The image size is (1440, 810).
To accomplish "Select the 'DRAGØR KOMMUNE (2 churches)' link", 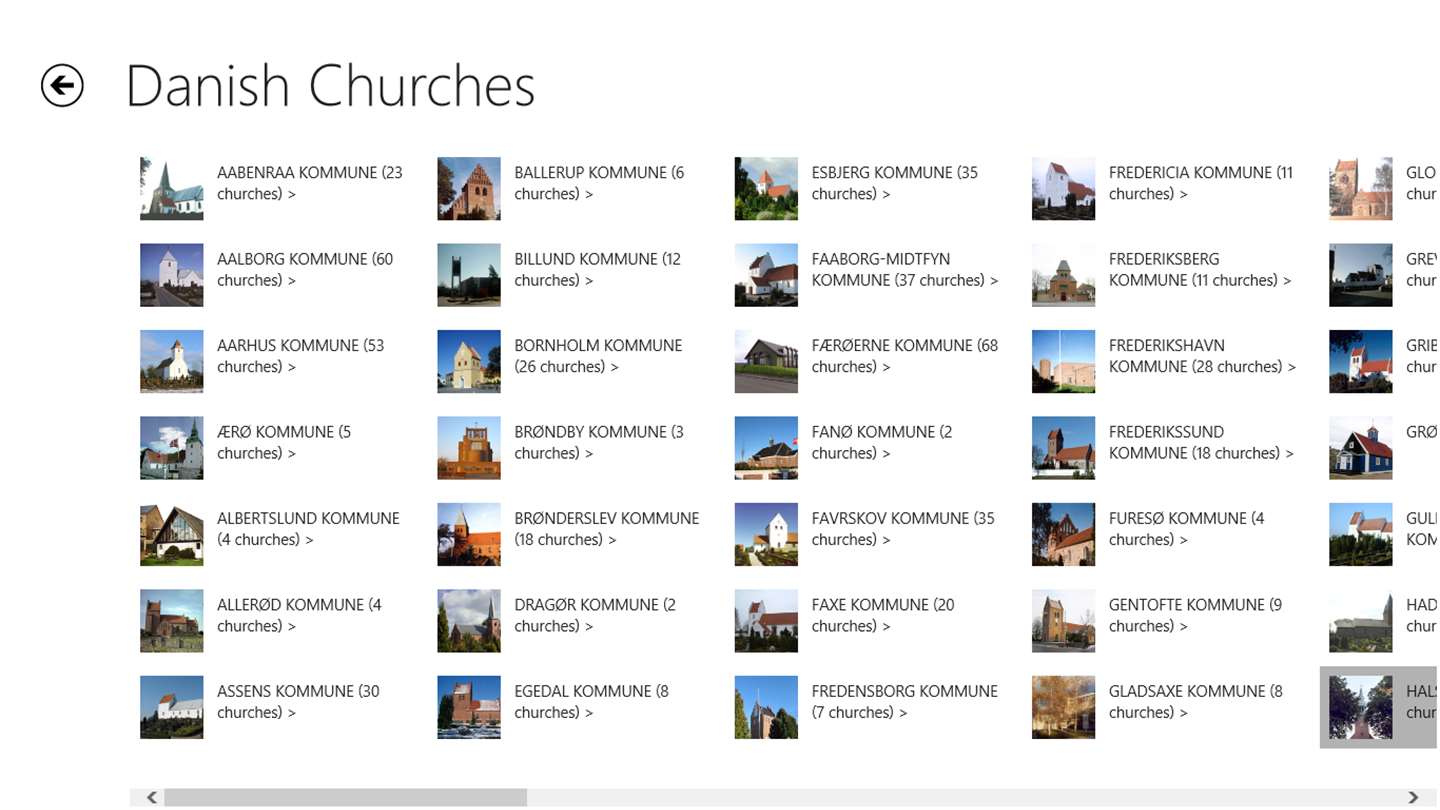I will tap(595, 615).
